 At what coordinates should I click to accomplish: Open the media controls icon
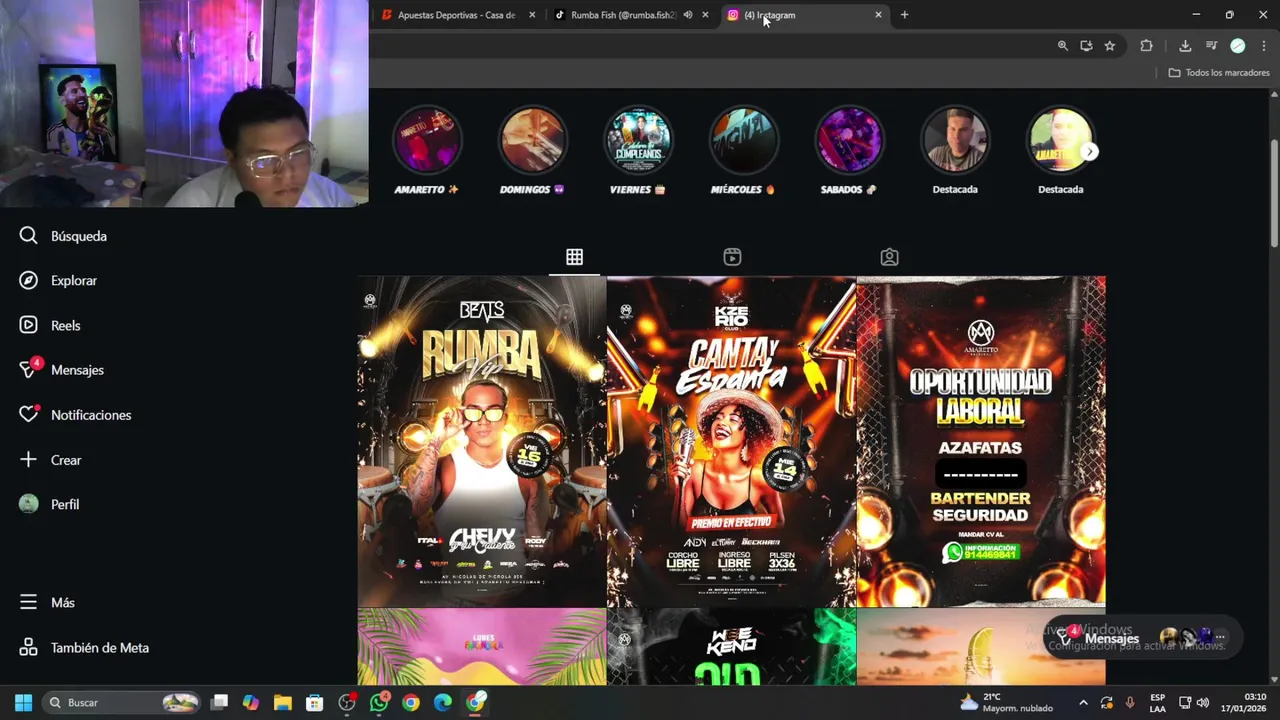coord(1211,46)
